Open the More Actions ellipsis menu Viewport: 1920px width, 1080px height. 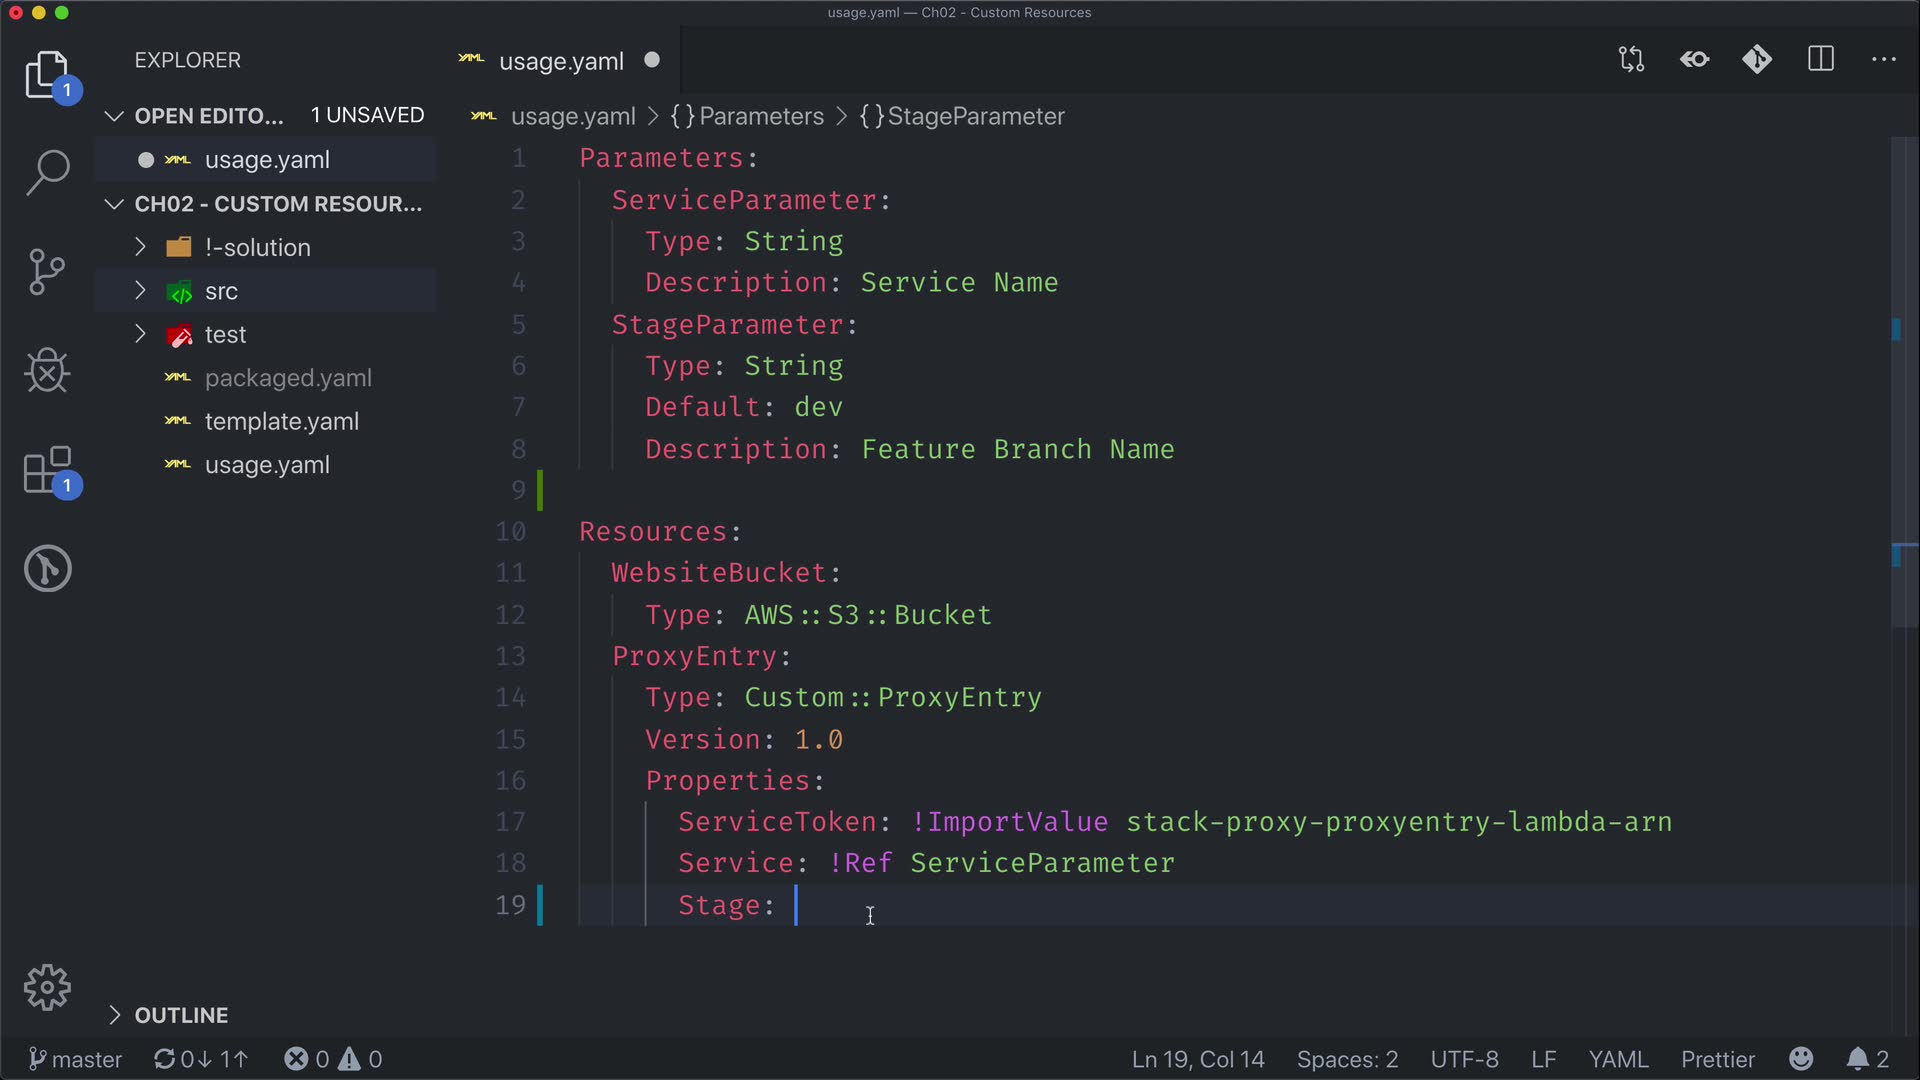[x=1884, y=60]
